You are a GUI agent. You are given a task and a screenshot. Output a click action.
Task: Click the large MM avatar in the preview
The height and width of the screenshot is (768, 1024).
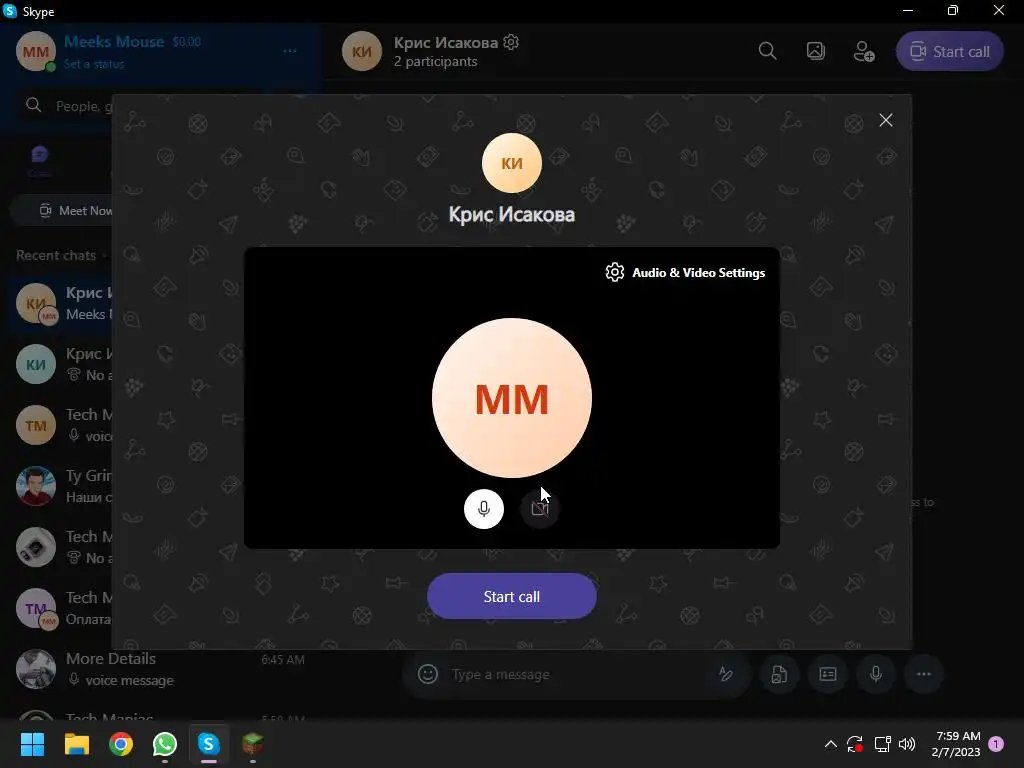(511, 398)
